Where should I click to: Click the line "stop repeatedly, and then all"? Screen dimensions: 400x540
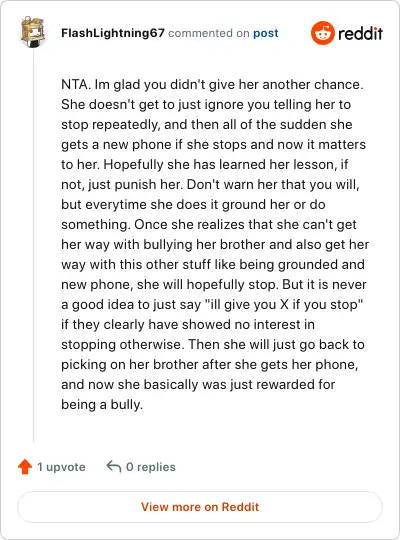coord(207,124)
